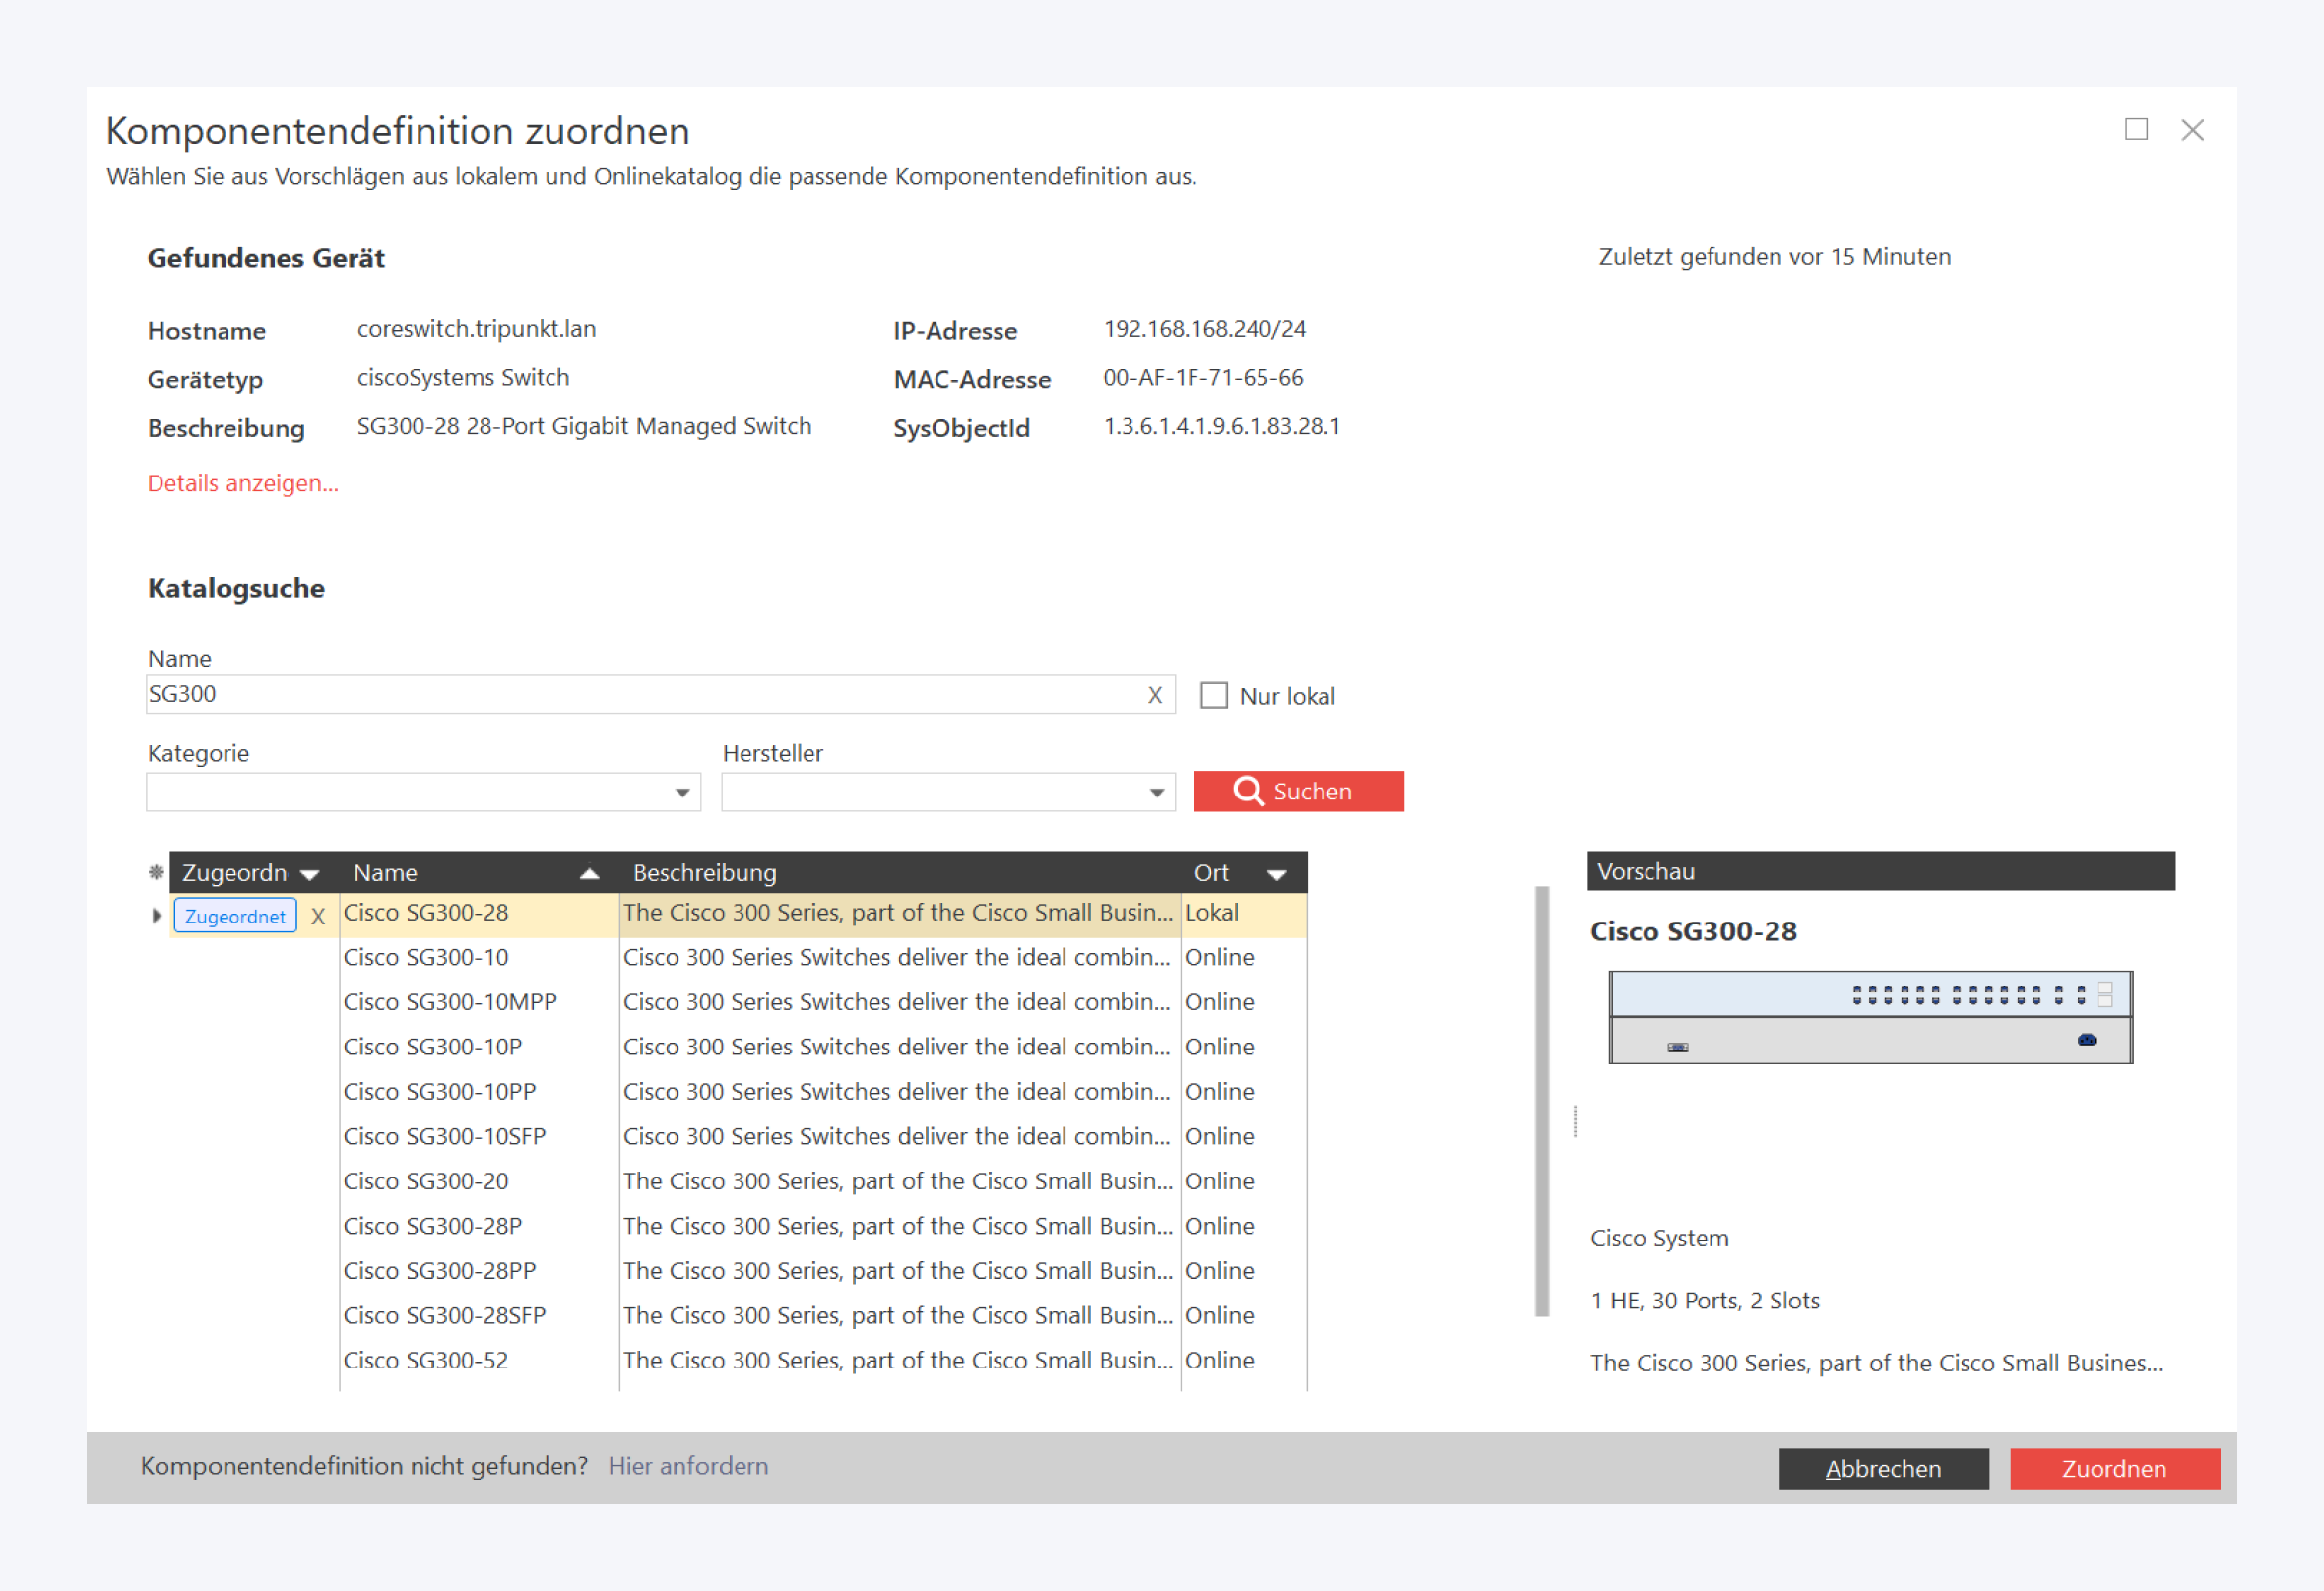
Task: Click the grid settings asterisk icon
Action: point(156,872)
